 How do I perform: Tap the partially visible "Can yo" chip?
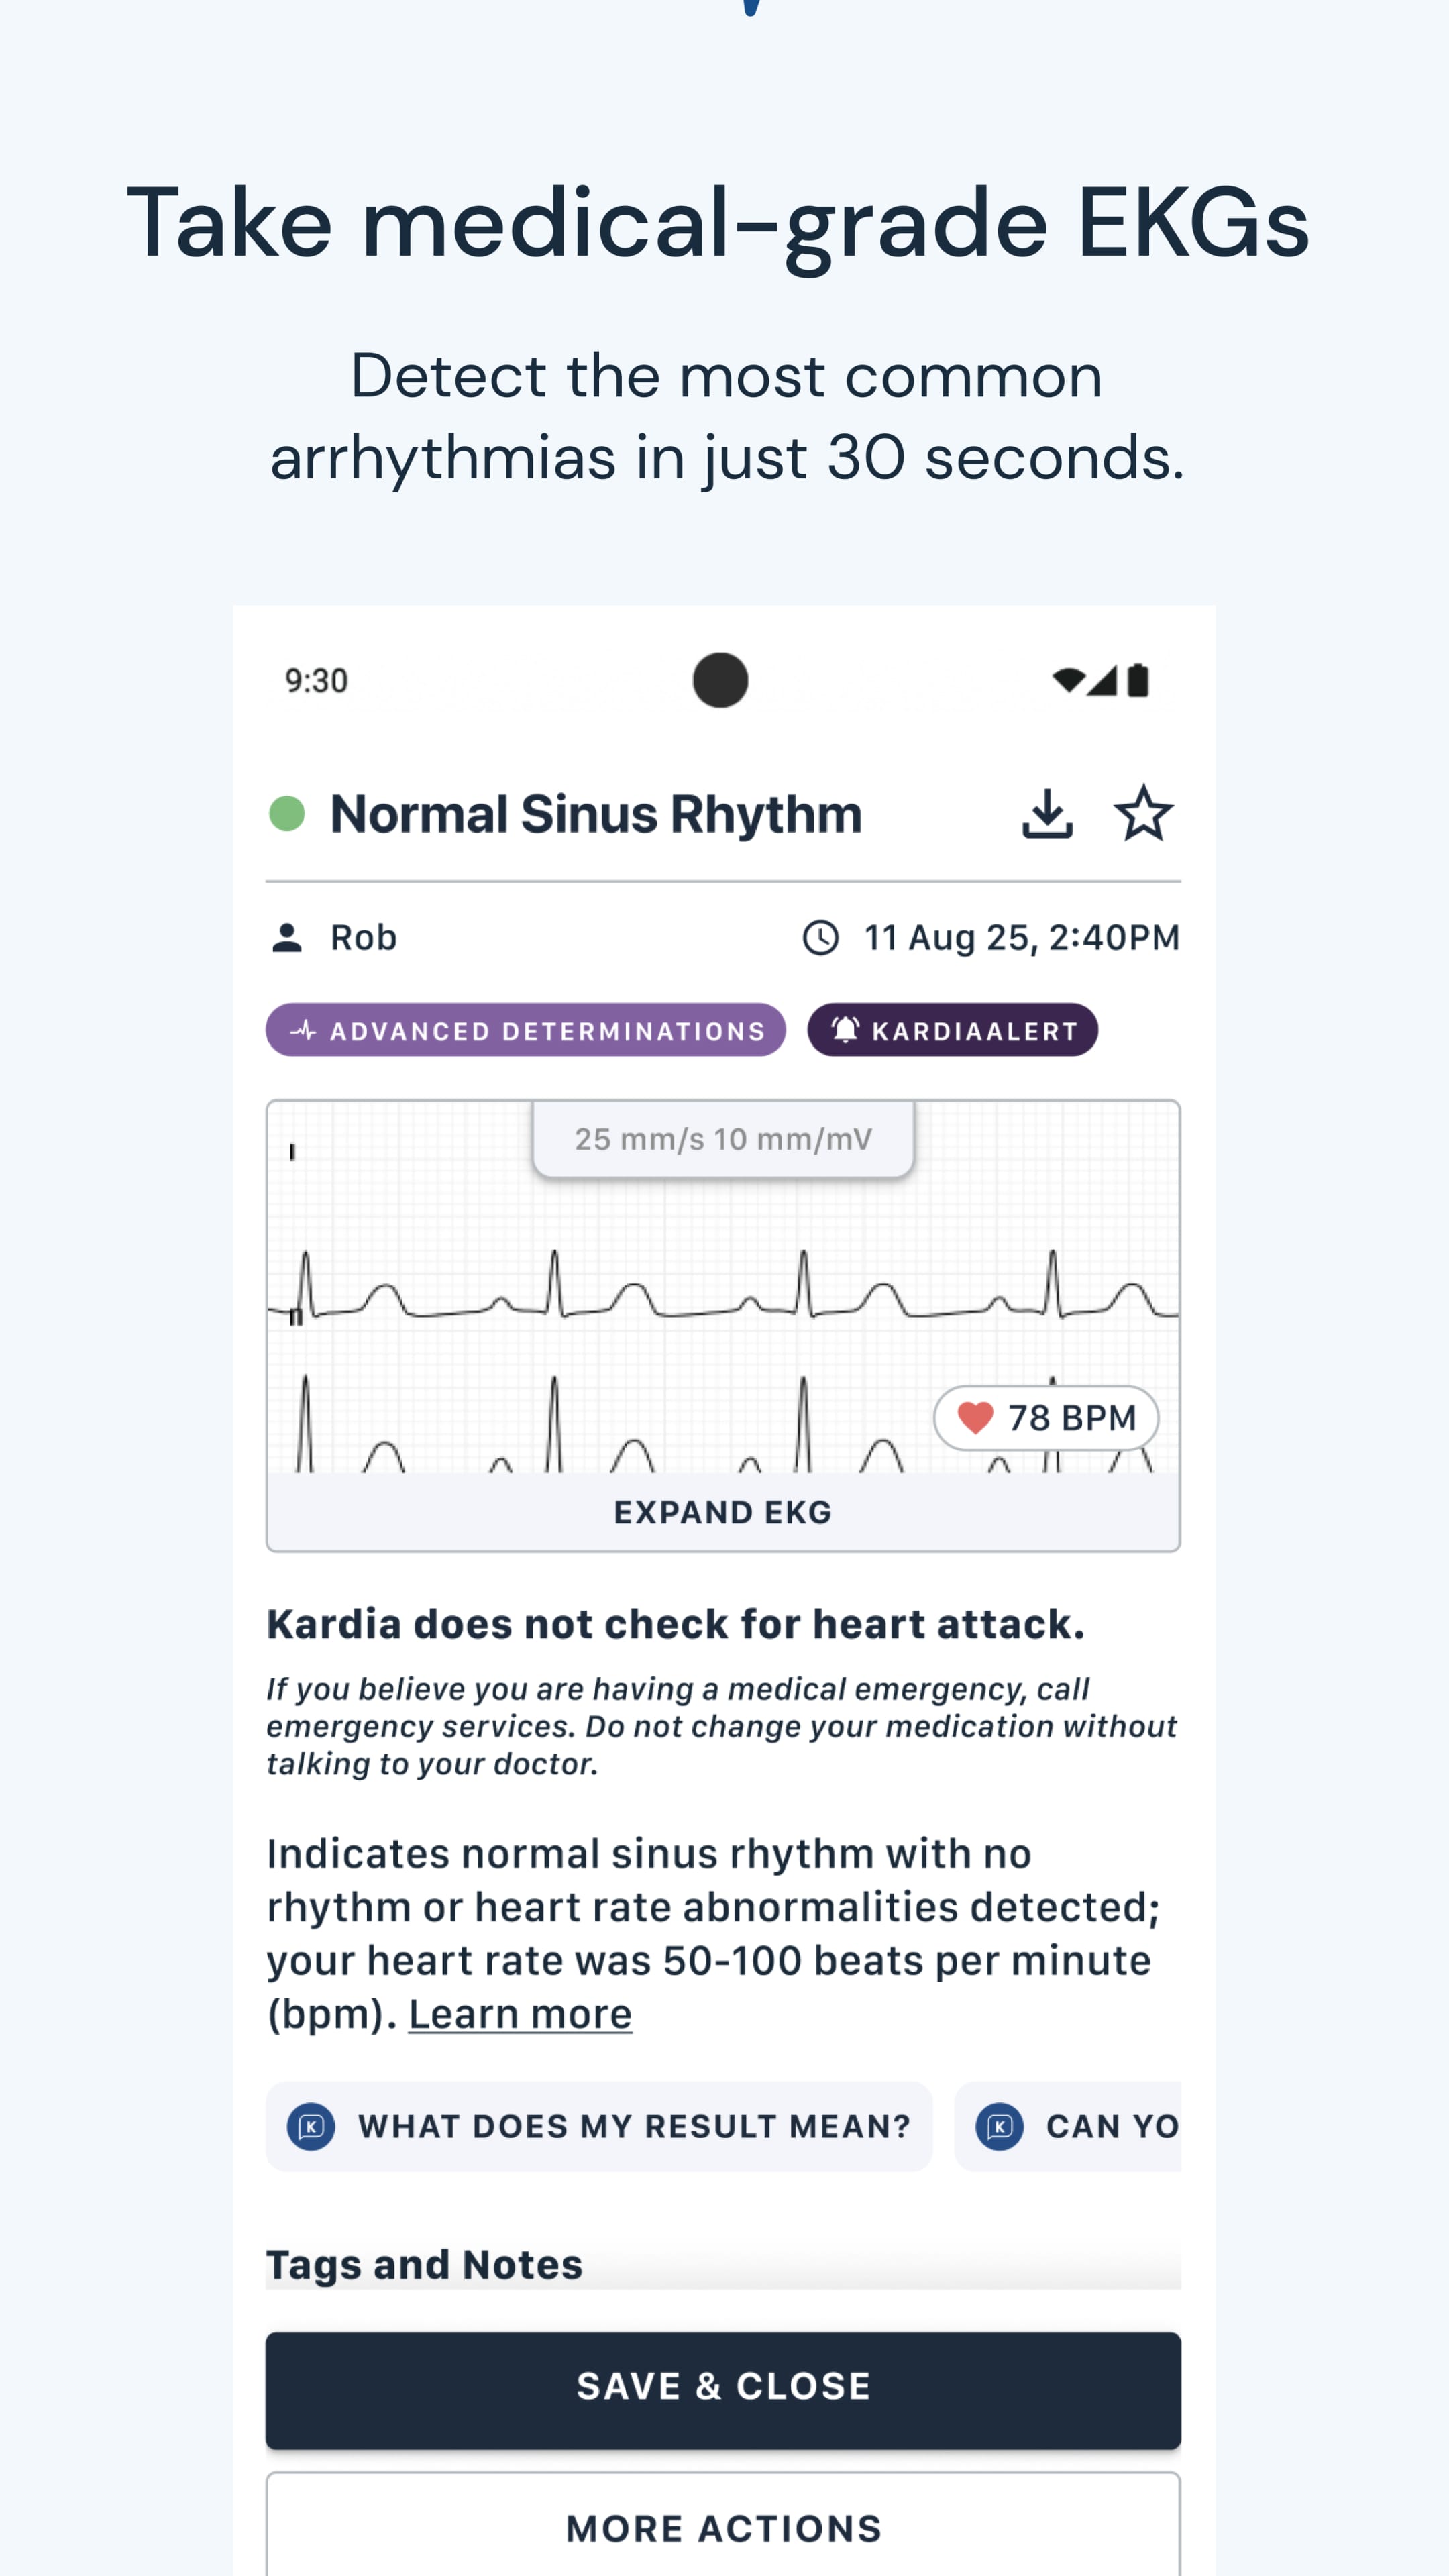point(1068,2126)
